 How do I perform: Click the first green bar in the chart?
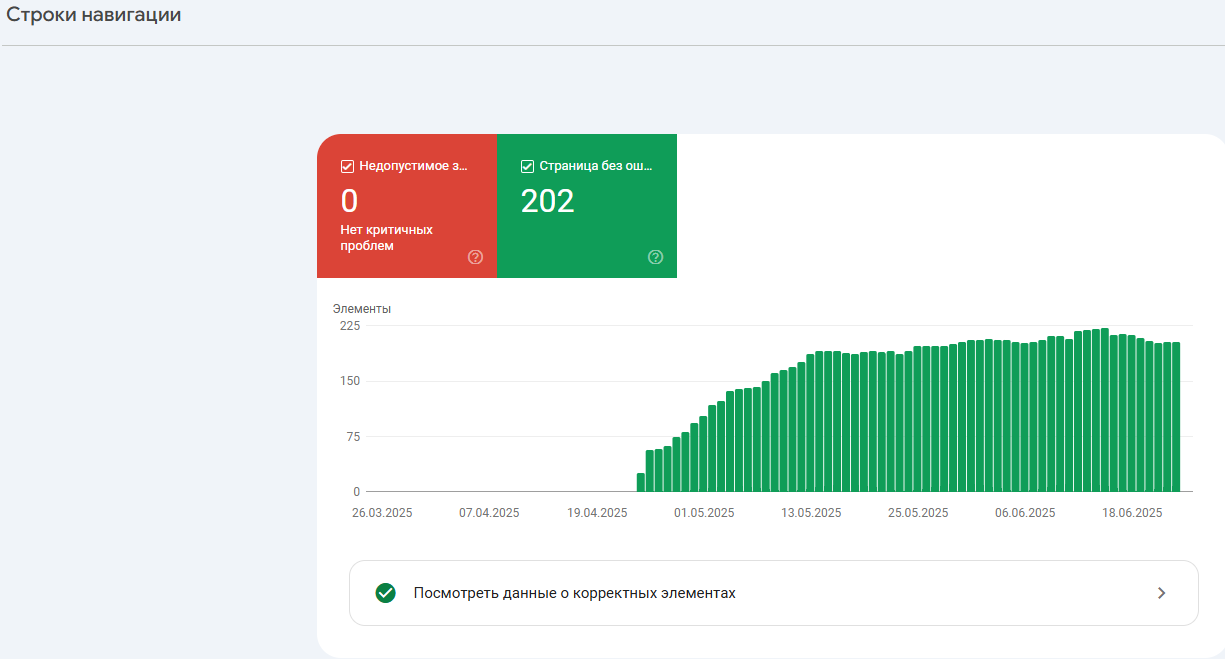click(641, 482)
